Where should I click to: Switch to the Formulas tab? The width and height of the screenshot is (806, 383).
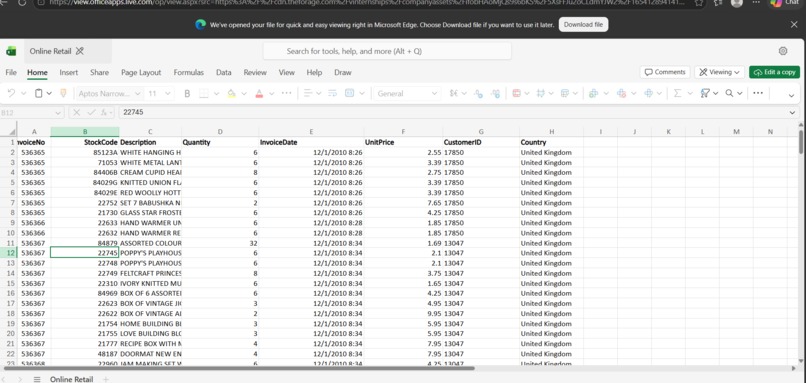189,72
